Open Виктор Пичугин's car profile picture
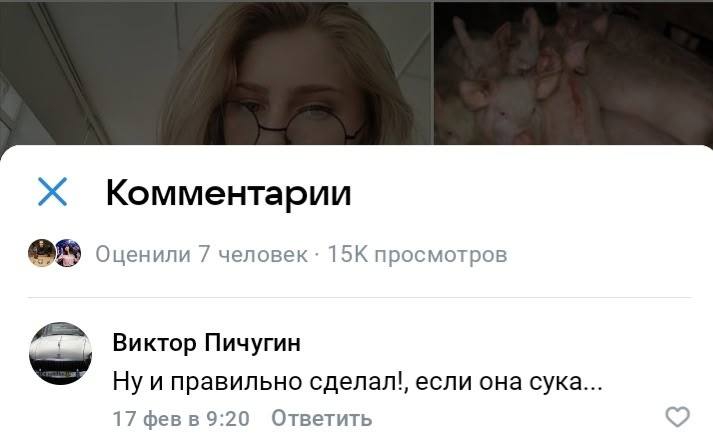The height and width of the screenshot is (444, 713). point(60,353)
